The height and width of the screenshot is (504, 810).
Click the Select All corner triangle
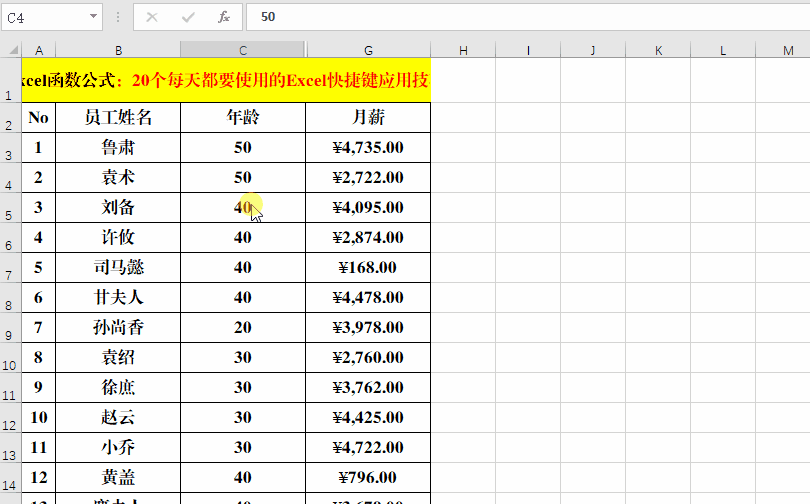(13, 50)
